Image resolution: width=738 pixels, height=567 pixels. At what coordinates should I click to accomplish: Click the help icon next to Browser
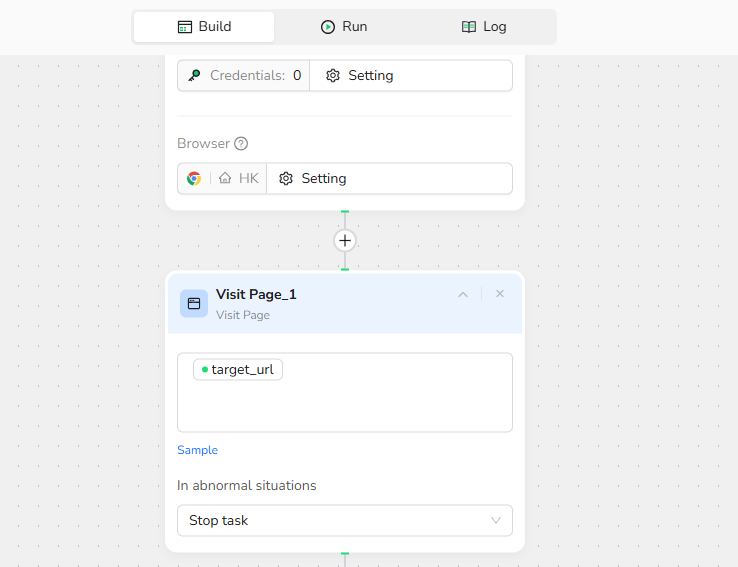click(241, 144)
